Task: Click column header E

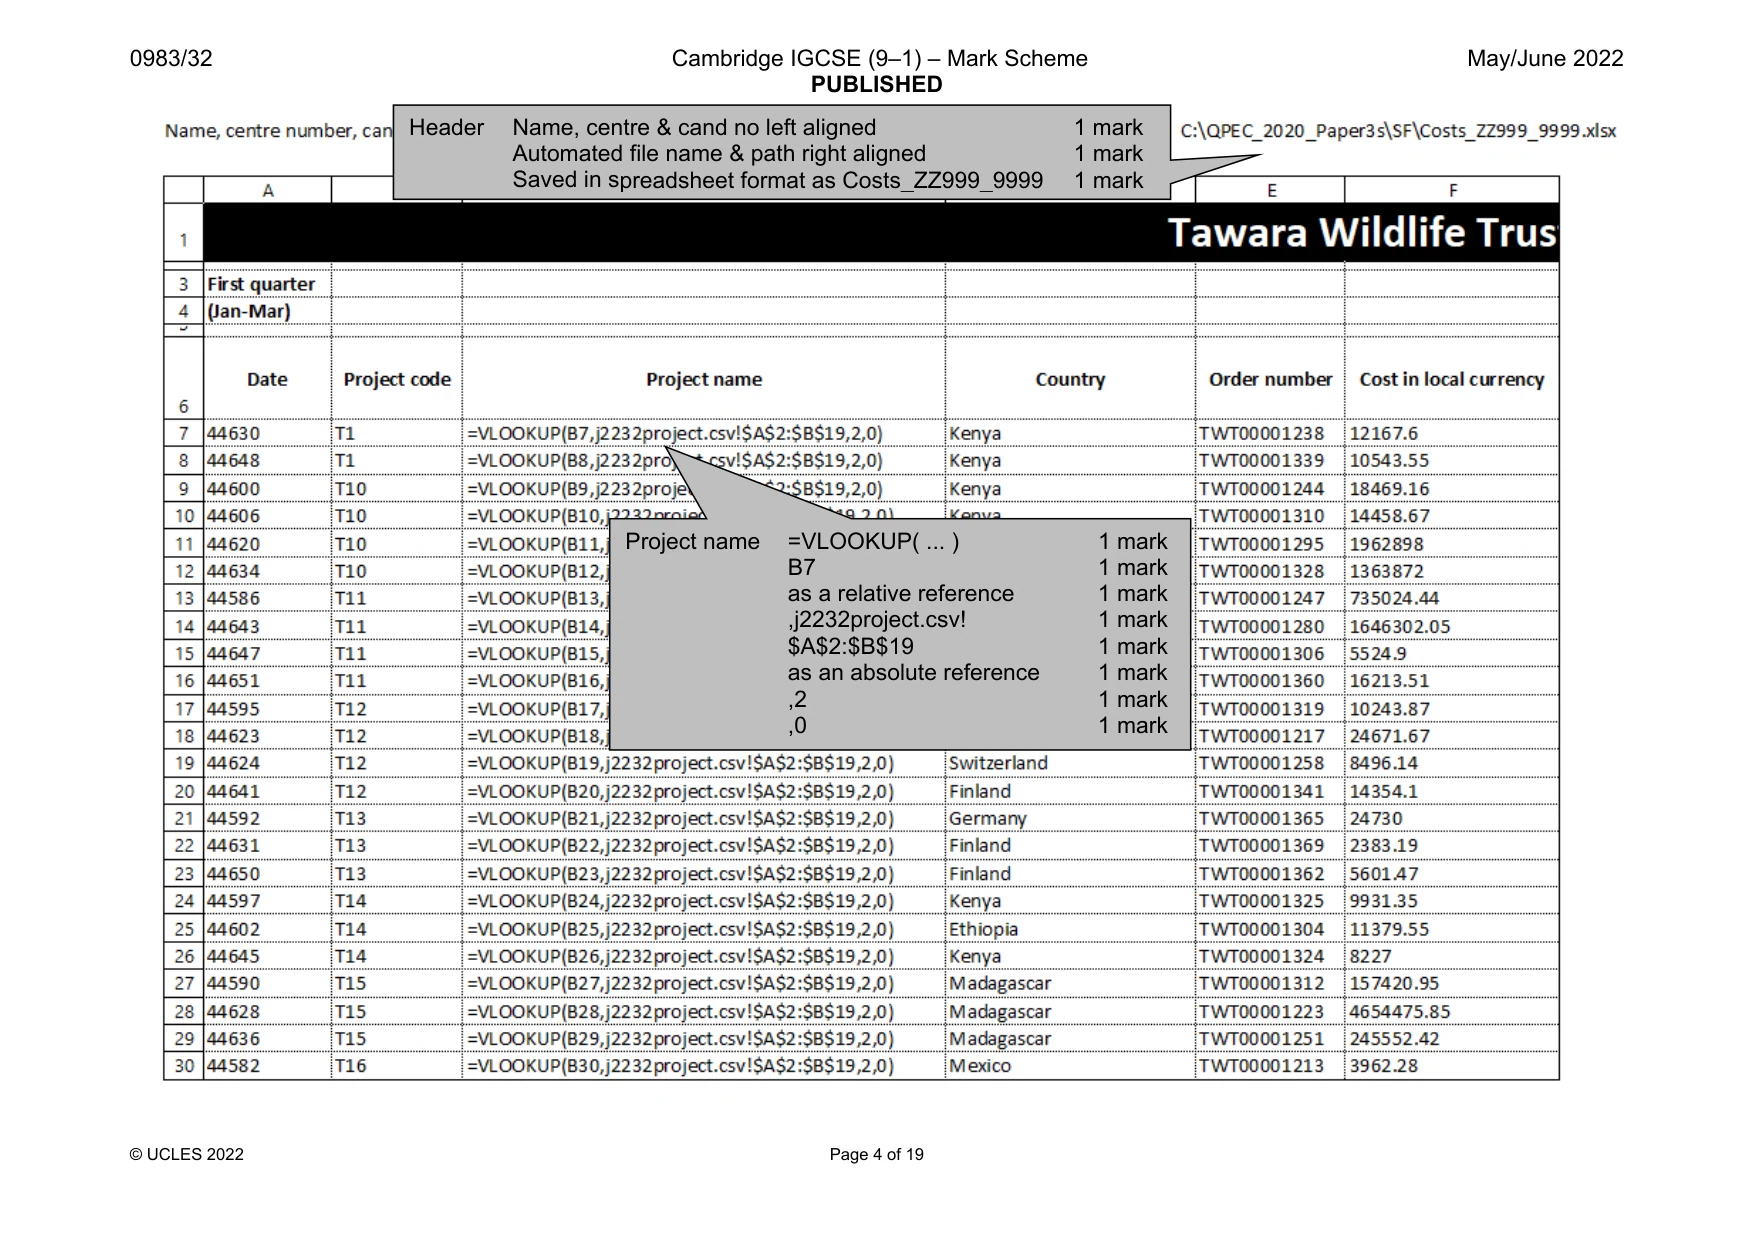Action: [x=1270, y=190]
